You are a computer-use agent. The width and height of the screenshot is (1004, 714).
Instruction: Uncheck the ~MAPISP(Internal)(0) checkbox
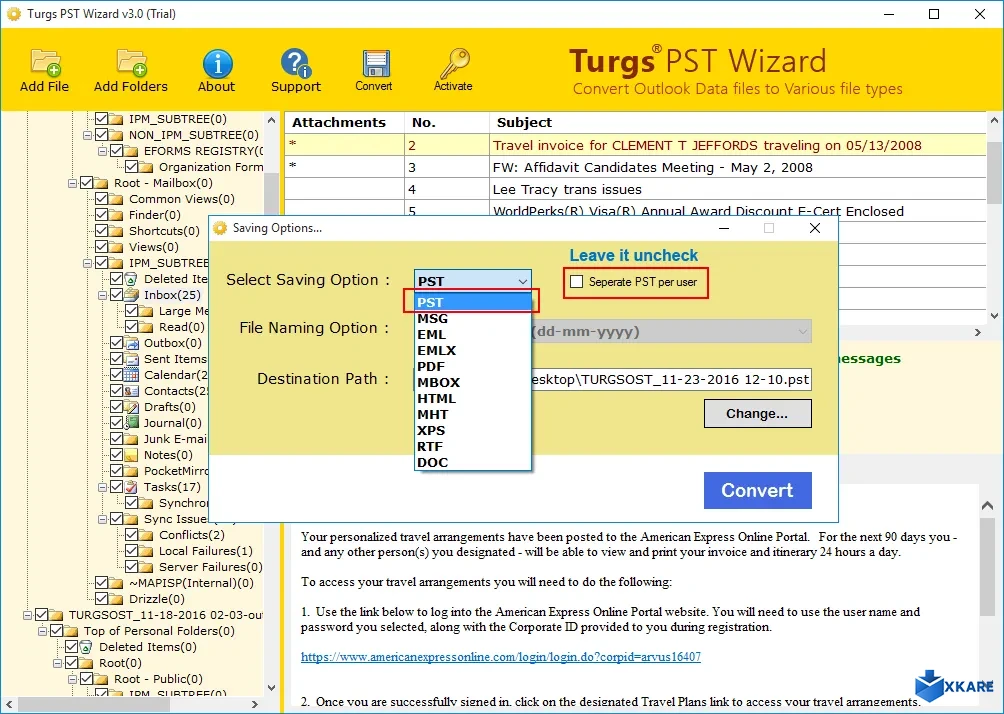tap(101, 583)
